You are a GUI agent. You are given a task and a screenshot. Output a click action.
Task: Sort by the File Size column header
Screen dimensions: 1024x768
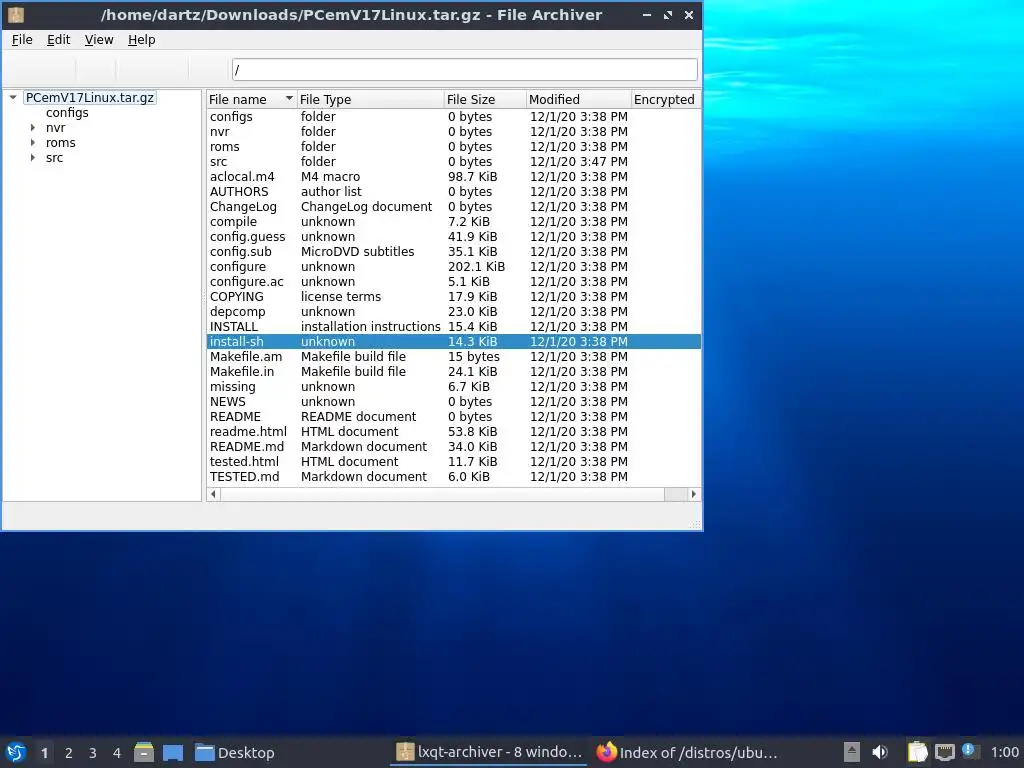[x=485, y=99]
